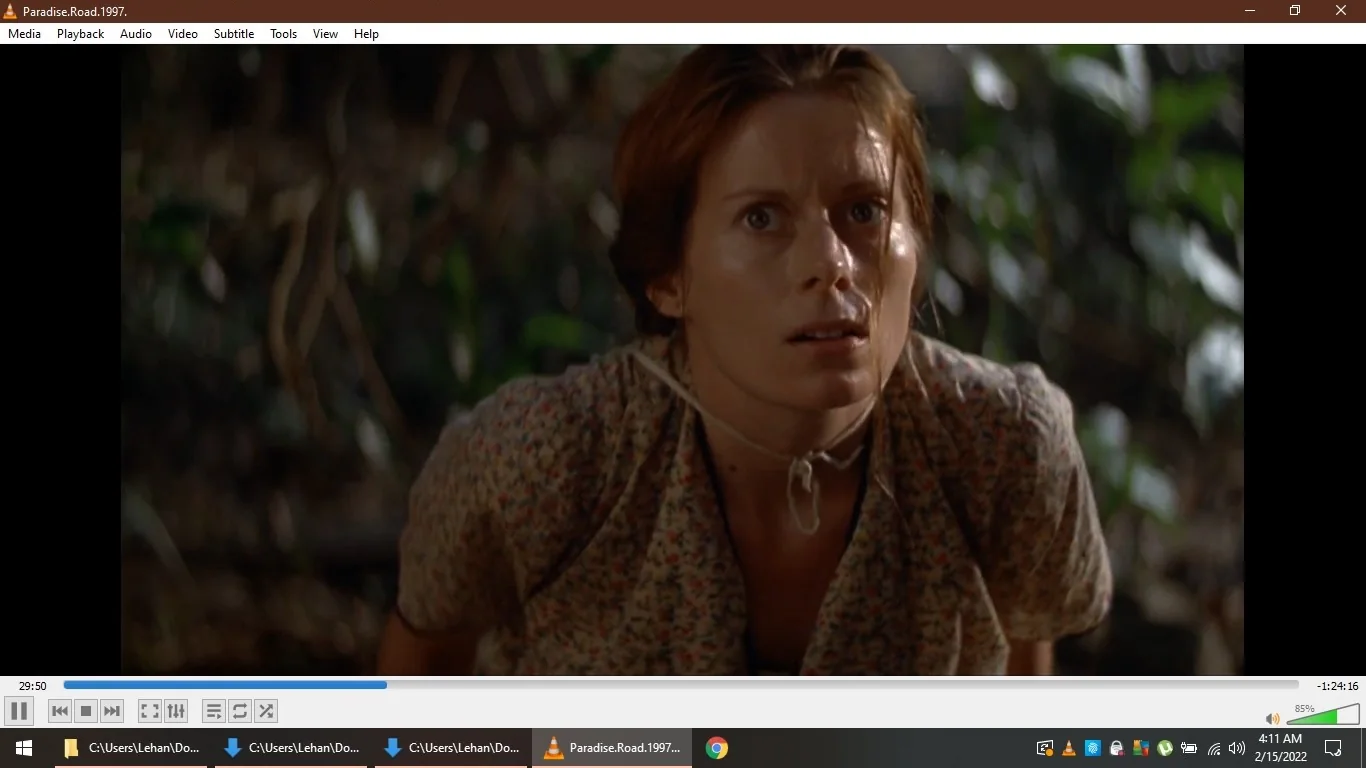Set volume on the green volume slider
This screenshot has height=768, width=1366.
[x=1322, y=714]
